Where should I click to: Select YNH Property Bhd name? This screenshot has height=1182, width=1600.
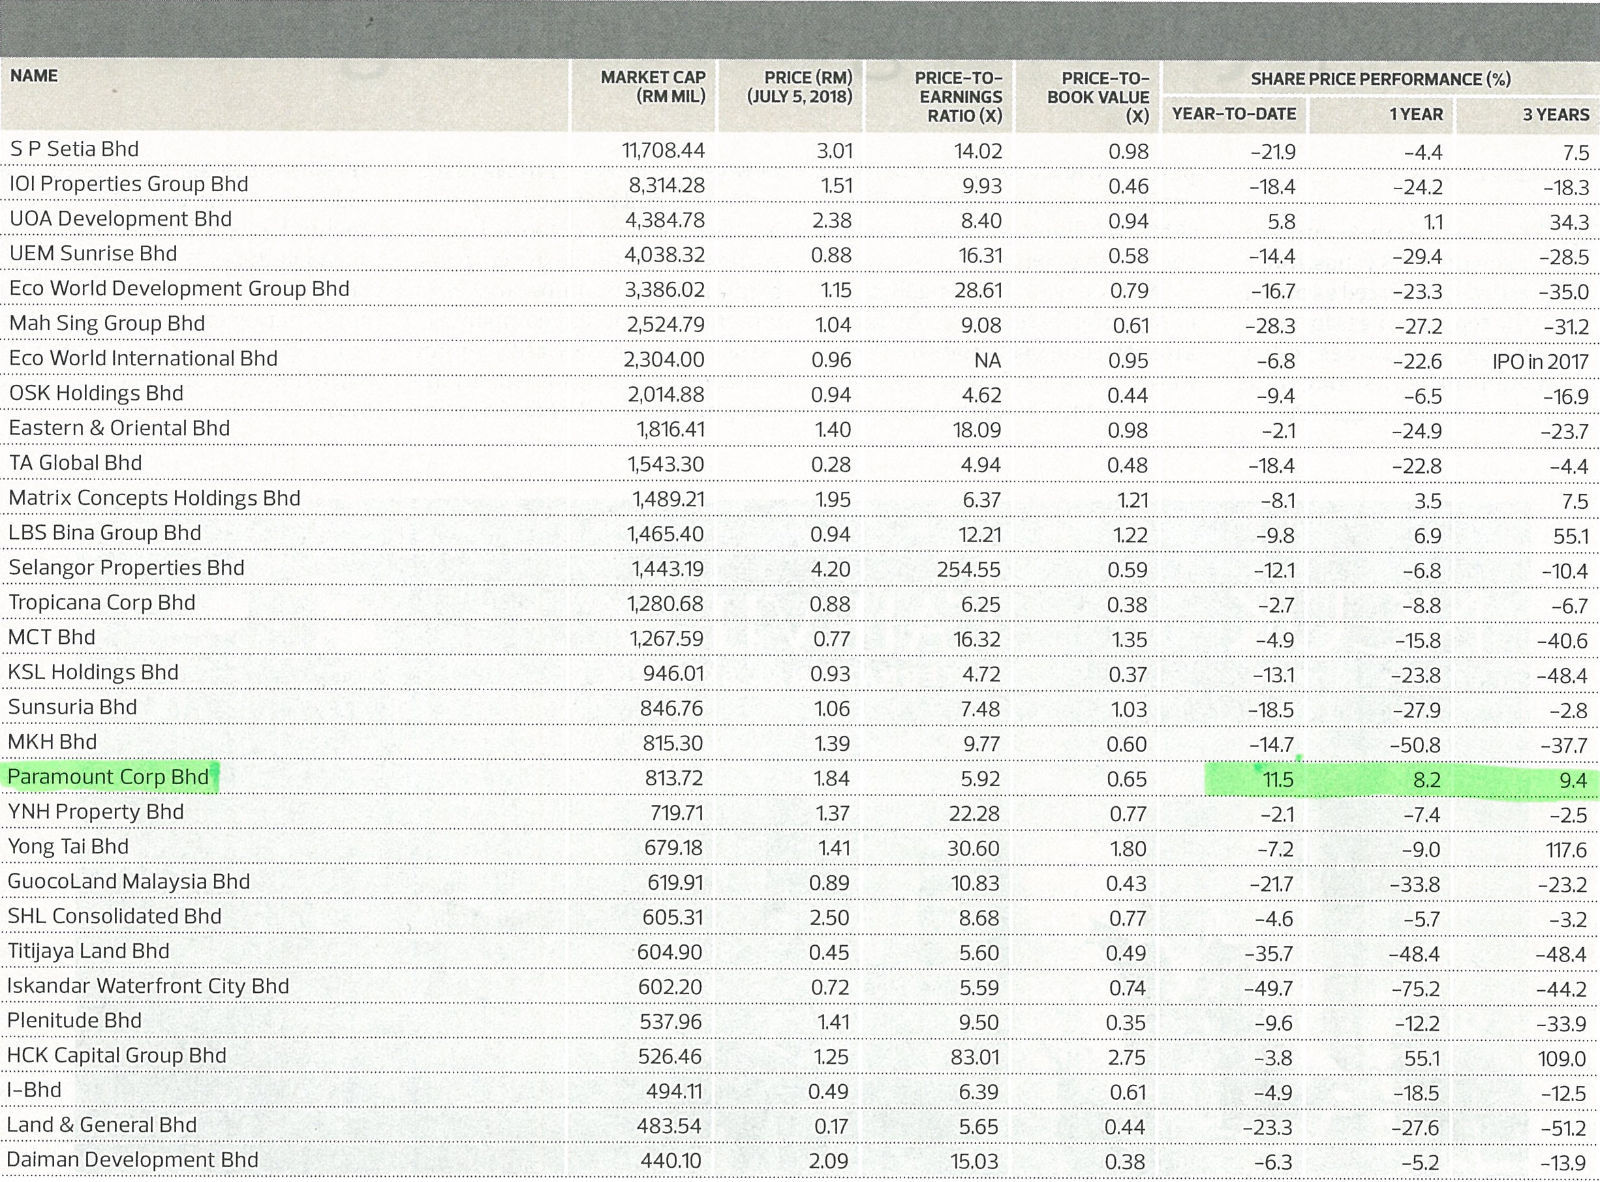pyautogui.click(x=96, y=812)
